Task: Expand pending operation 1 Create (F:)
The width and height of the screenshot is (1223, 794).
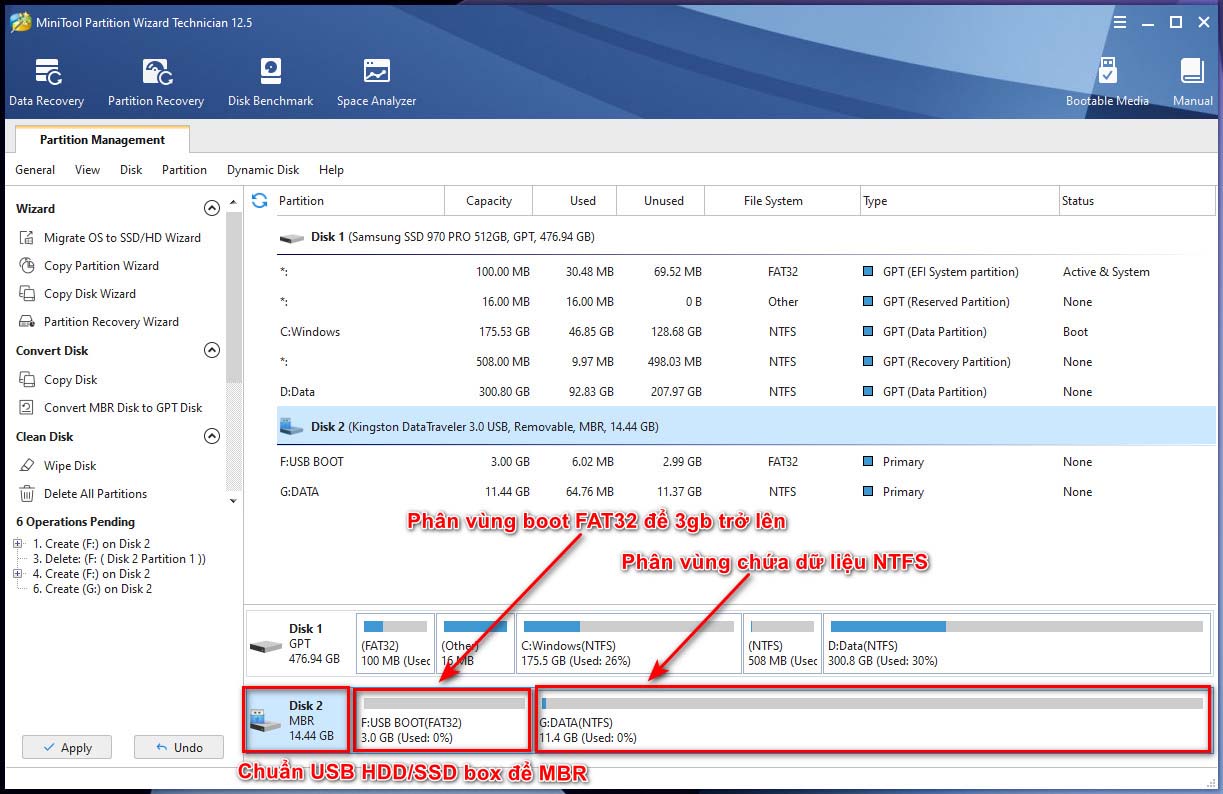Action: point(17,544)
